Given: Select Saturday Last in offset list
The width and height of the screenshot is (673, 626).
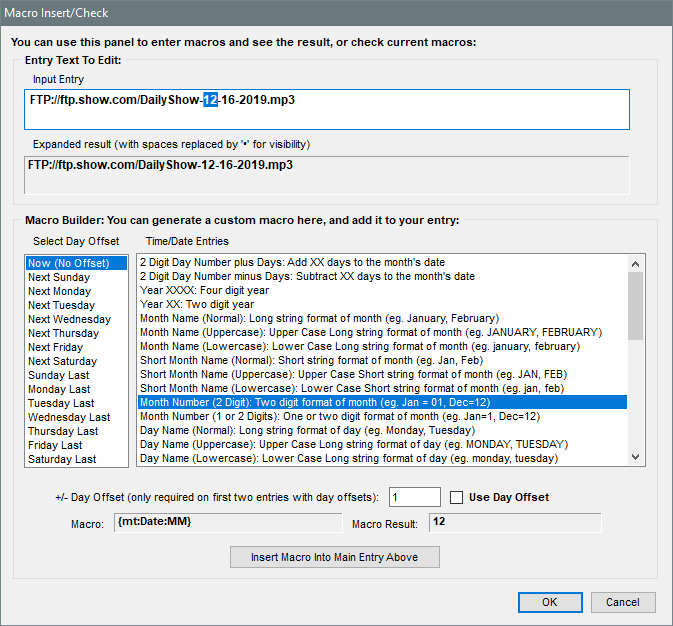Looking at the screenshot, I should [62, 459].
